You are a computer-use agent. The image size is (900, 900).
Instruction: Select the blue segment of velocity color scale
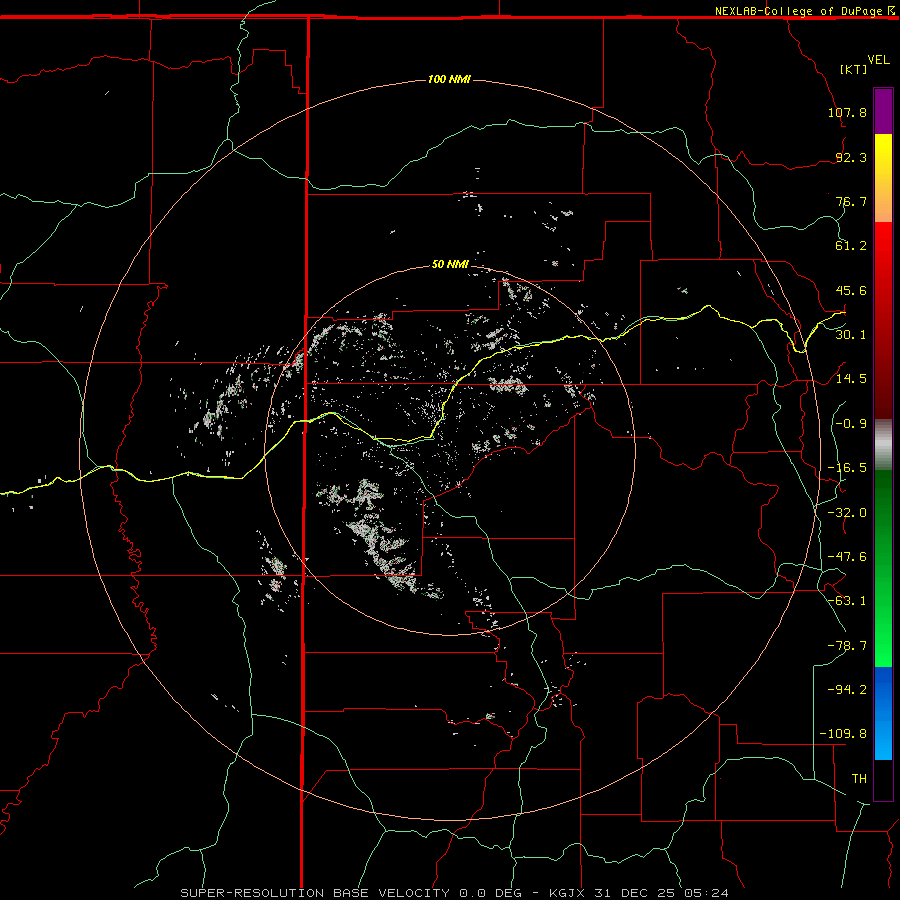pyautogui.click(x=883, y=713)
